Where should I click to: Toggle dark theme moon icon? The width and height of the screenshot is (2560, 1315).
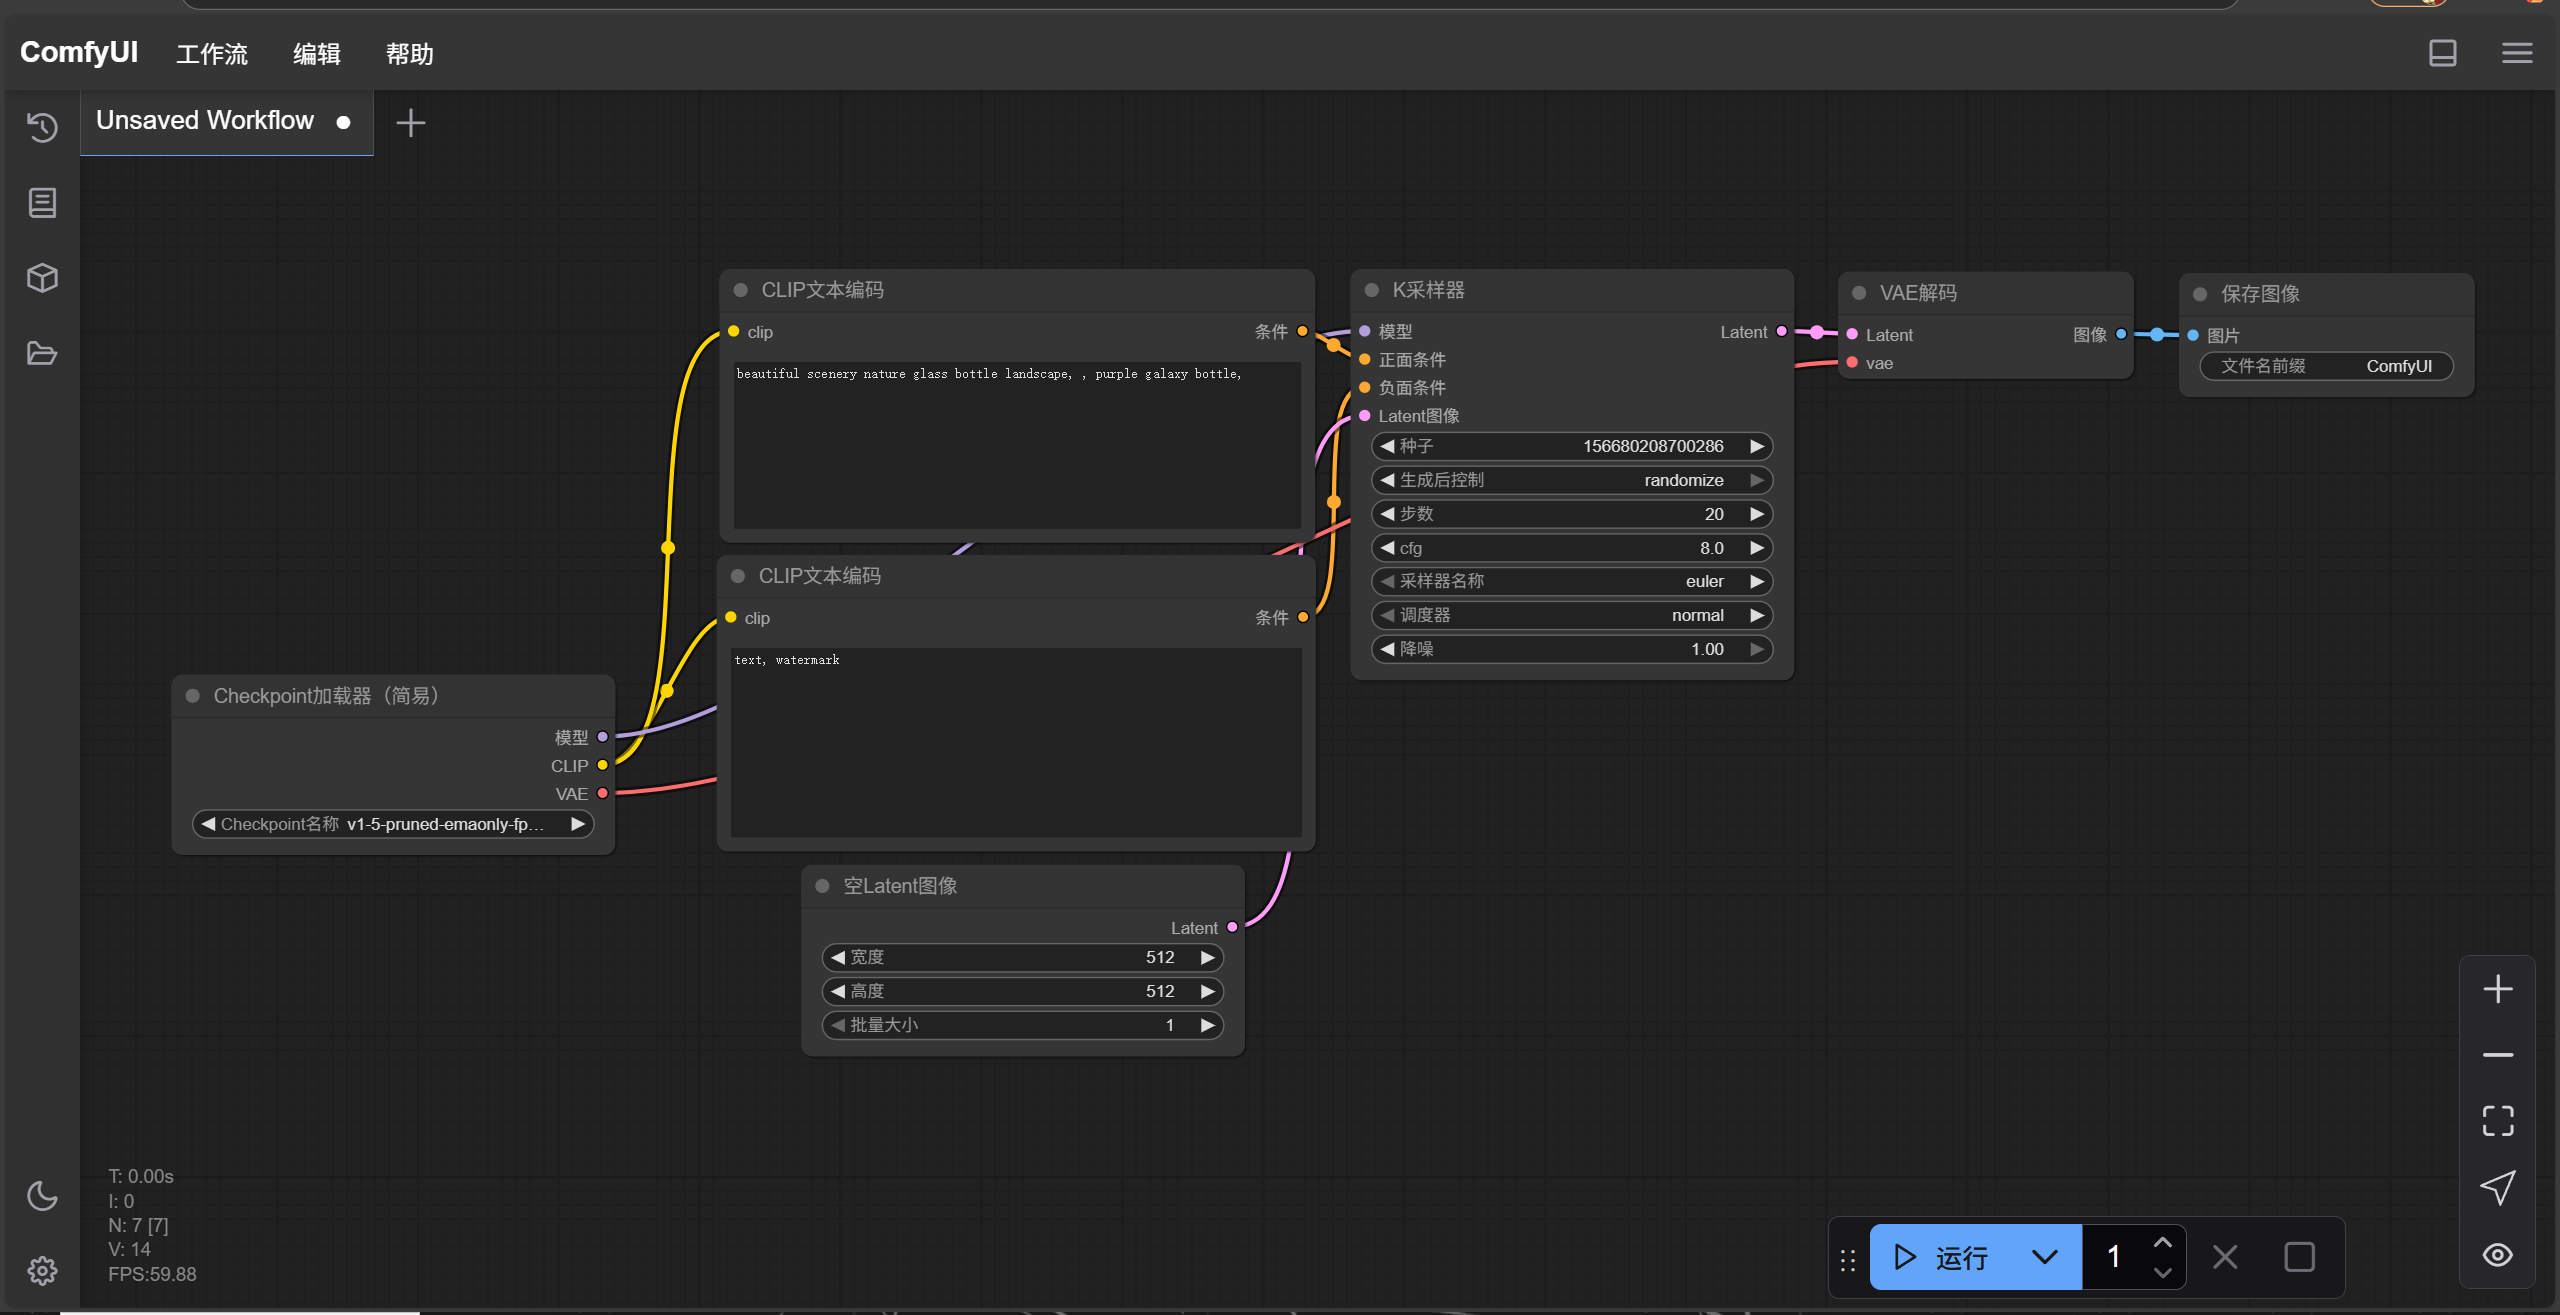(42, 1196)
